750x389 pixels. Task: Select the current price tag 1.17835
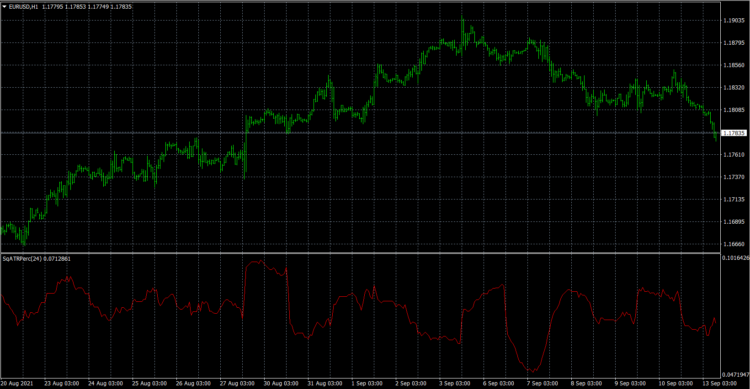733,133
